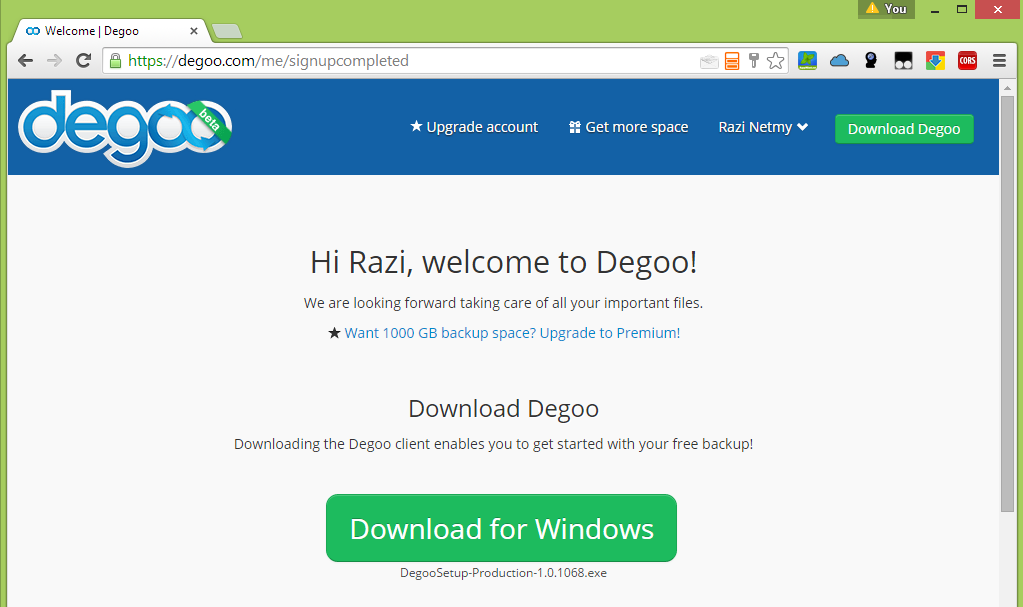1023x607 pixels.
Task: Click the browser forward arrow
Action: point(54,61)
